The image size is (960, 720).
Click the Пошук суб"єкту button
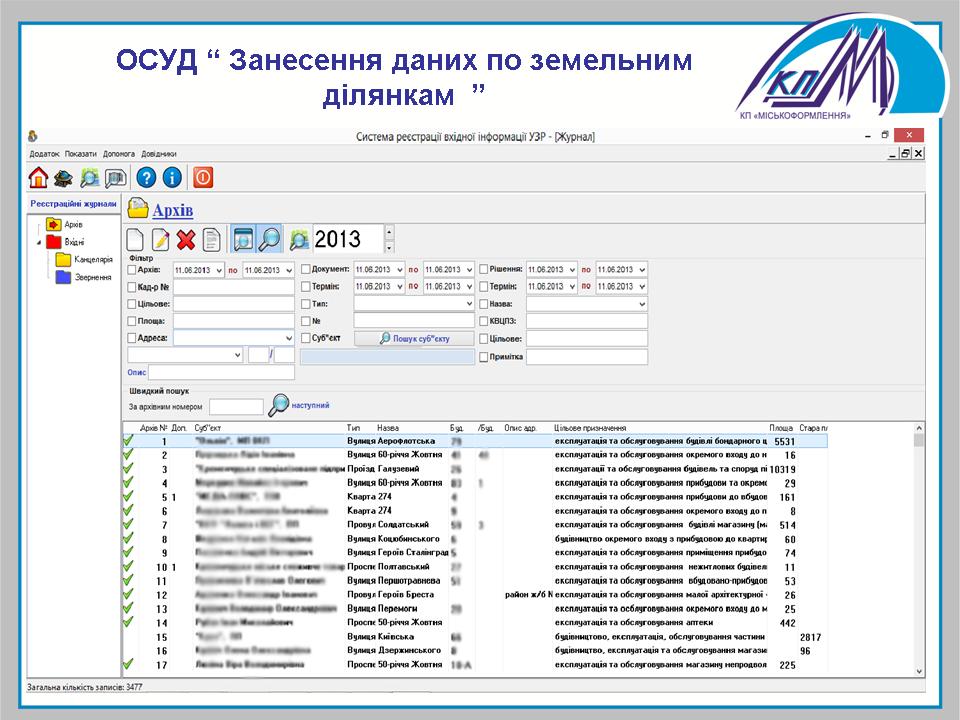[x=414, y=339]
